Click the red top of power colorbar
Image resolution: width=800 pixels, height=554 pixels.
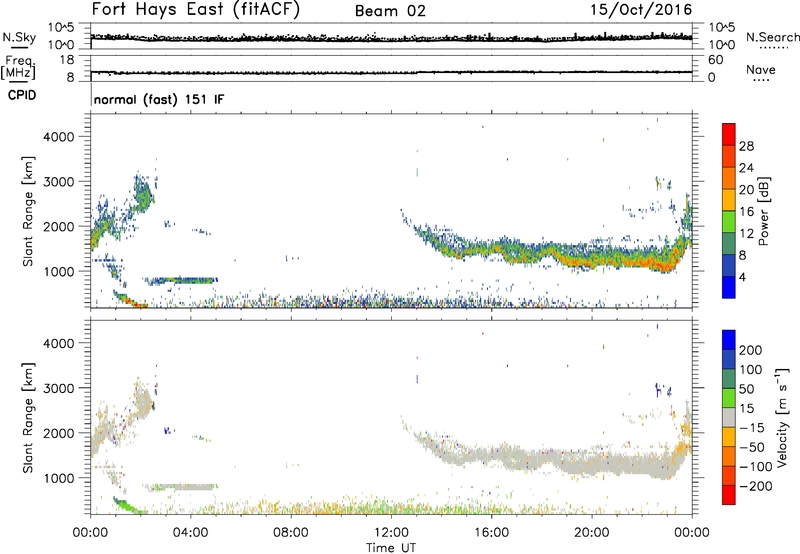point(729,134)
